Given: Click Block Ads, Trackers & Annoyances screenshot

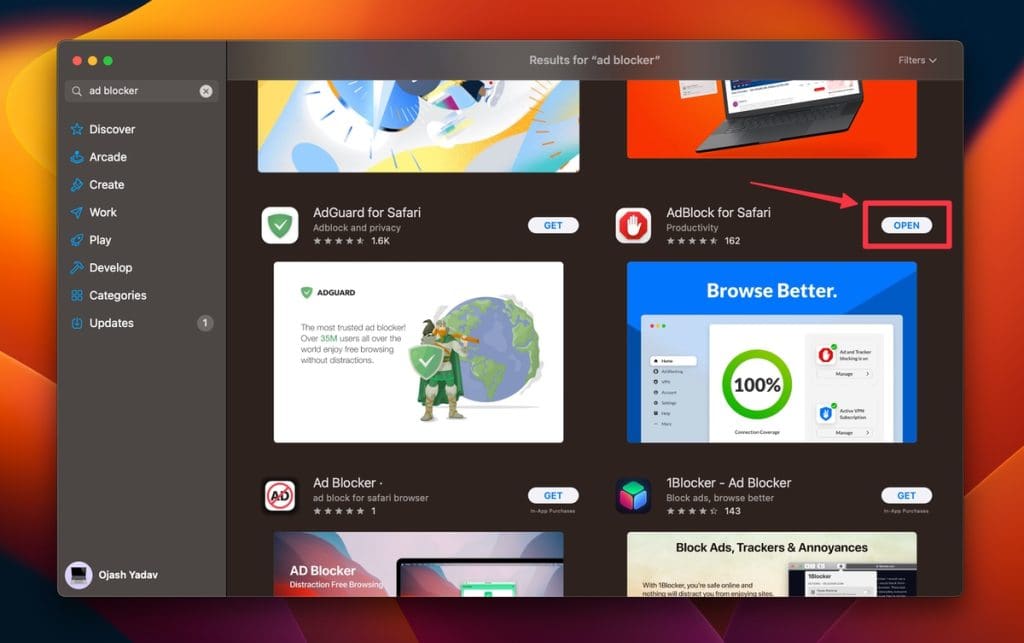Looking at the screenshot, I should (x=772, y=564).
